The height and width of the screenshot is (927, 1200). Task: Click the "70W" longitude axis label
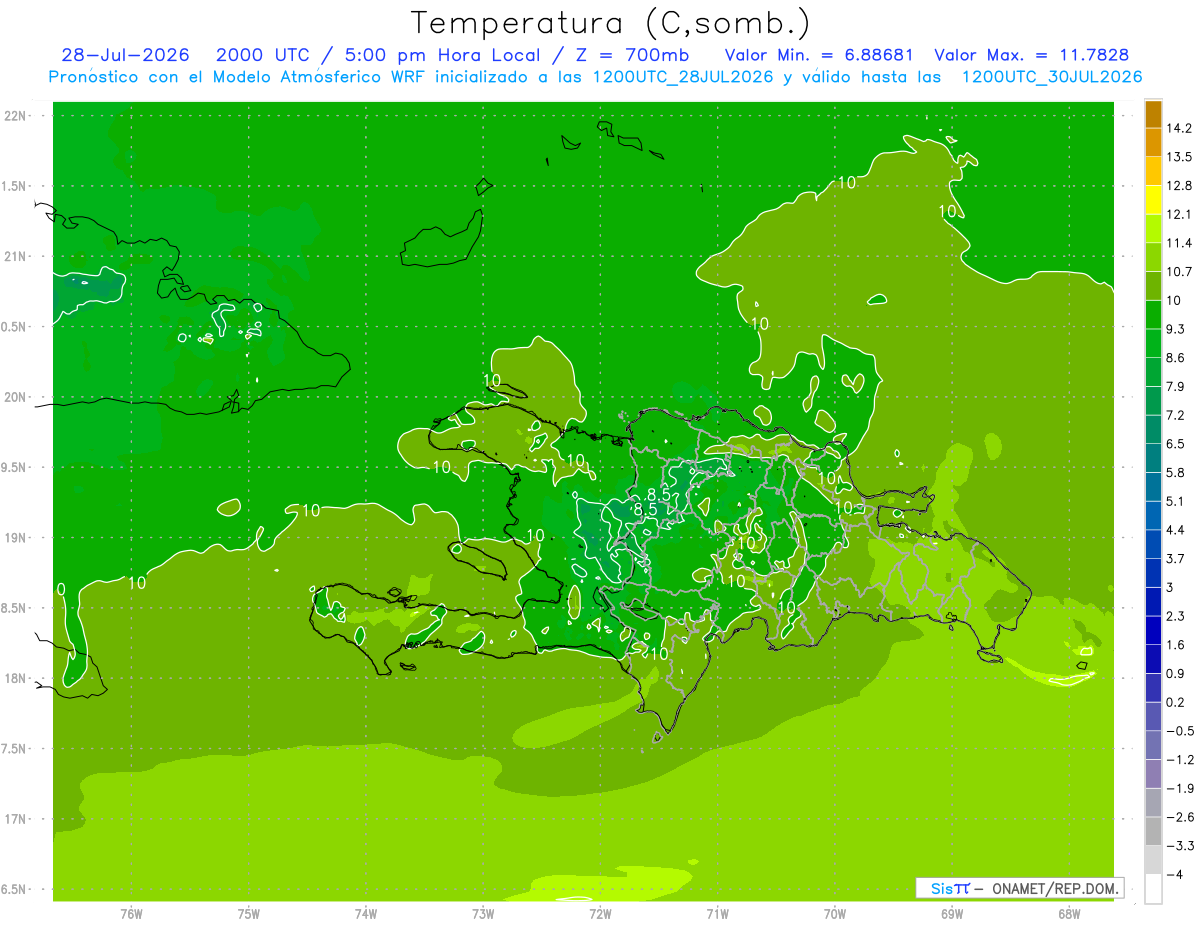click(835, 913)
